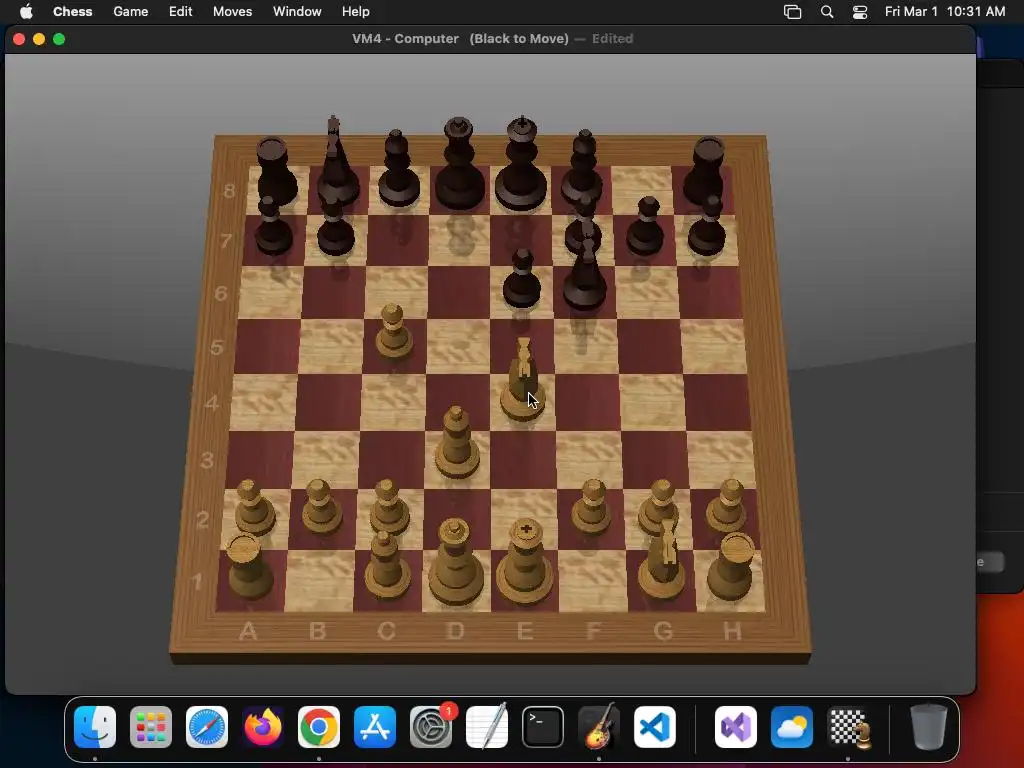Launch Safari from the Dock
Image resolution: width=1024 pixels, height=768 pixels.
[207, 727]
